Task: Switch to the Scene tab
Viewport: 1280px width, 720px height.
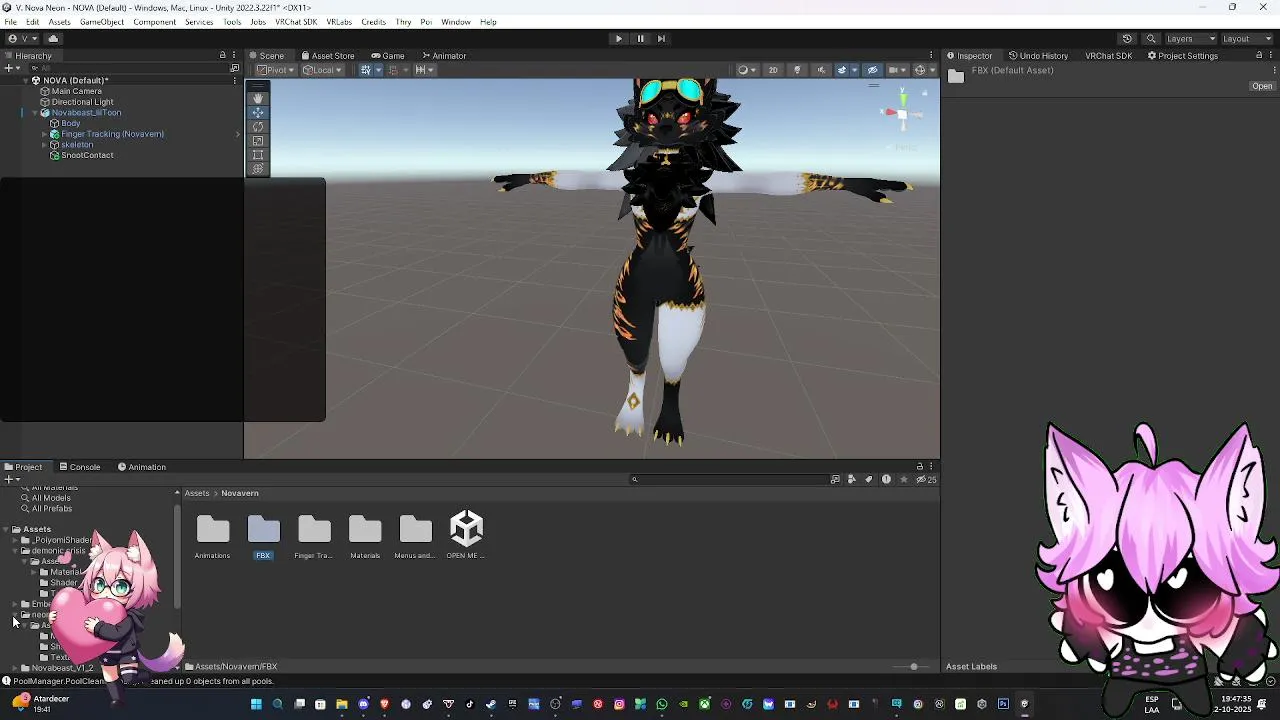Action: [266, 56]
